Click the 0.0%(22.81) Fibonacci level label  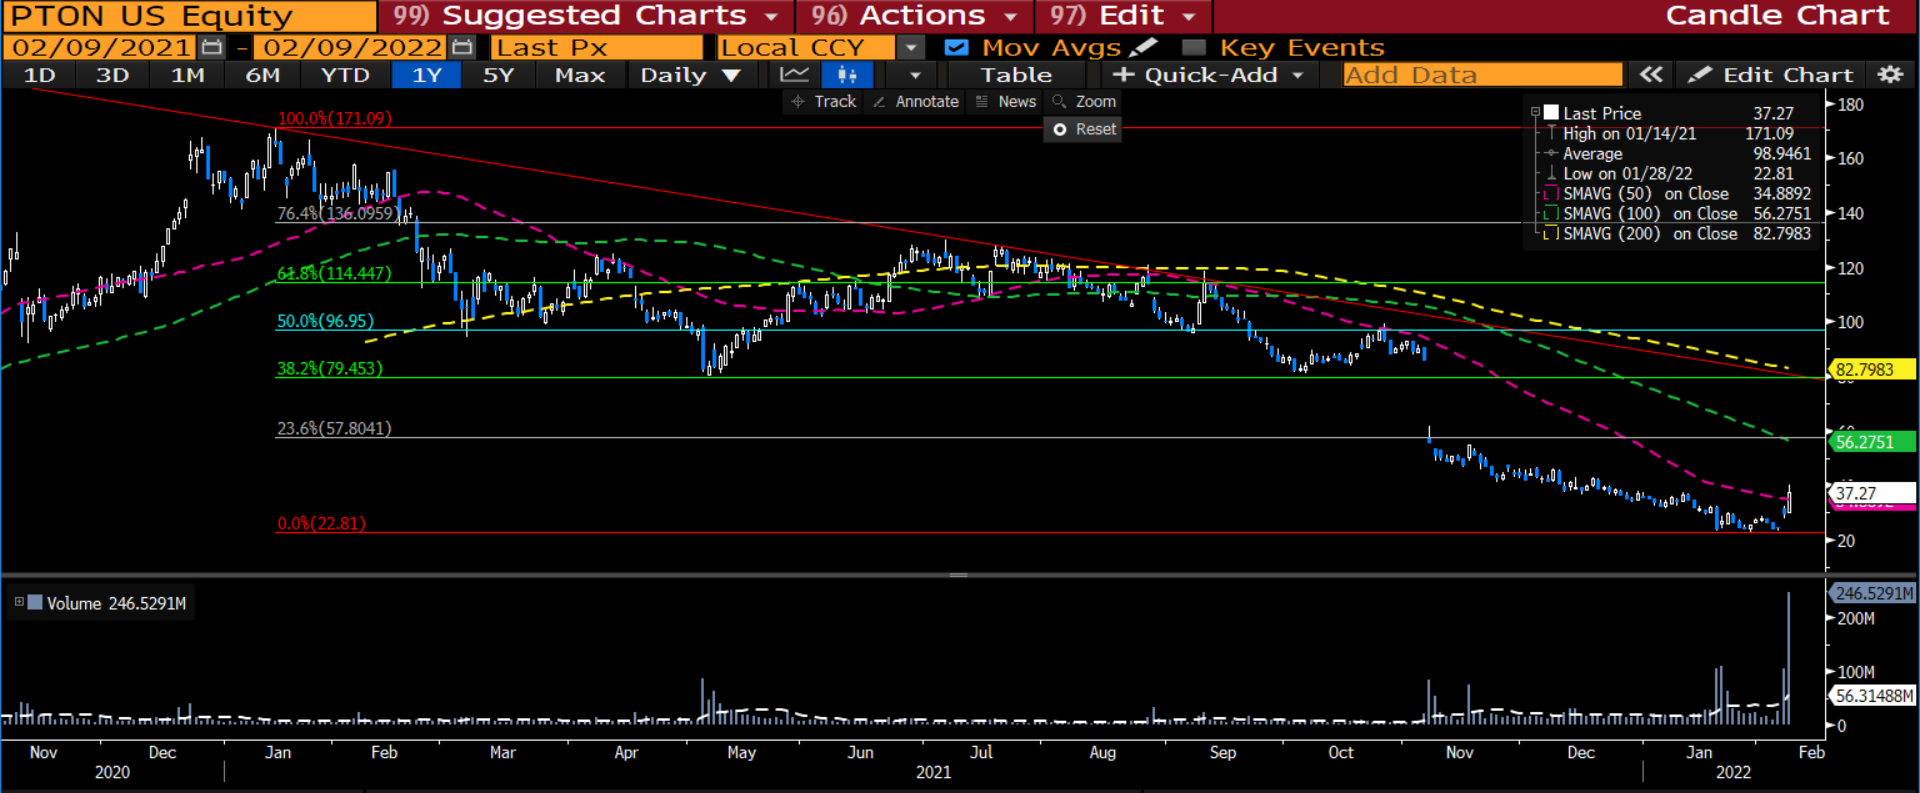(321, 523)
